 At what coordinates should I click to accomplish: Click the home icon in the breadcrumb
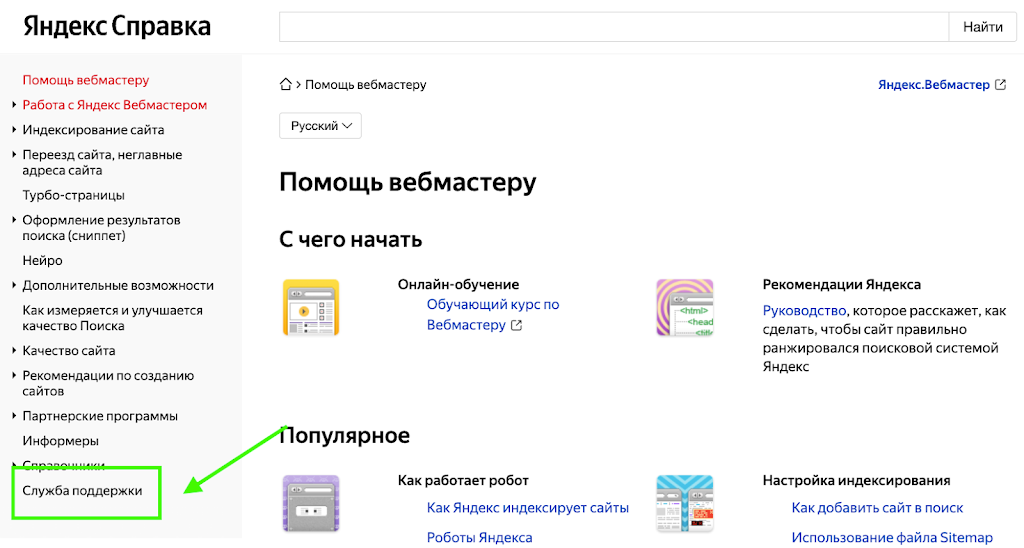(x=285, y=84)
